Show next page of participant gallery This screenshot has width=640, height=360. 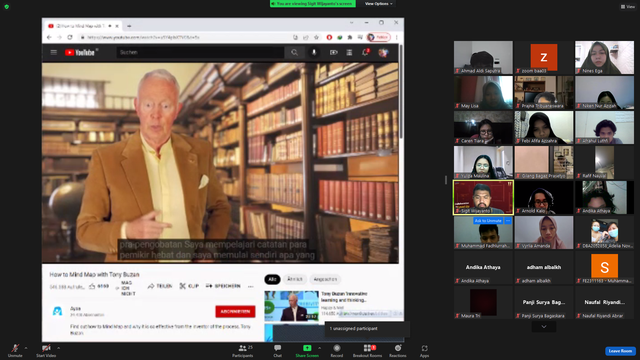tap(544, 327)
